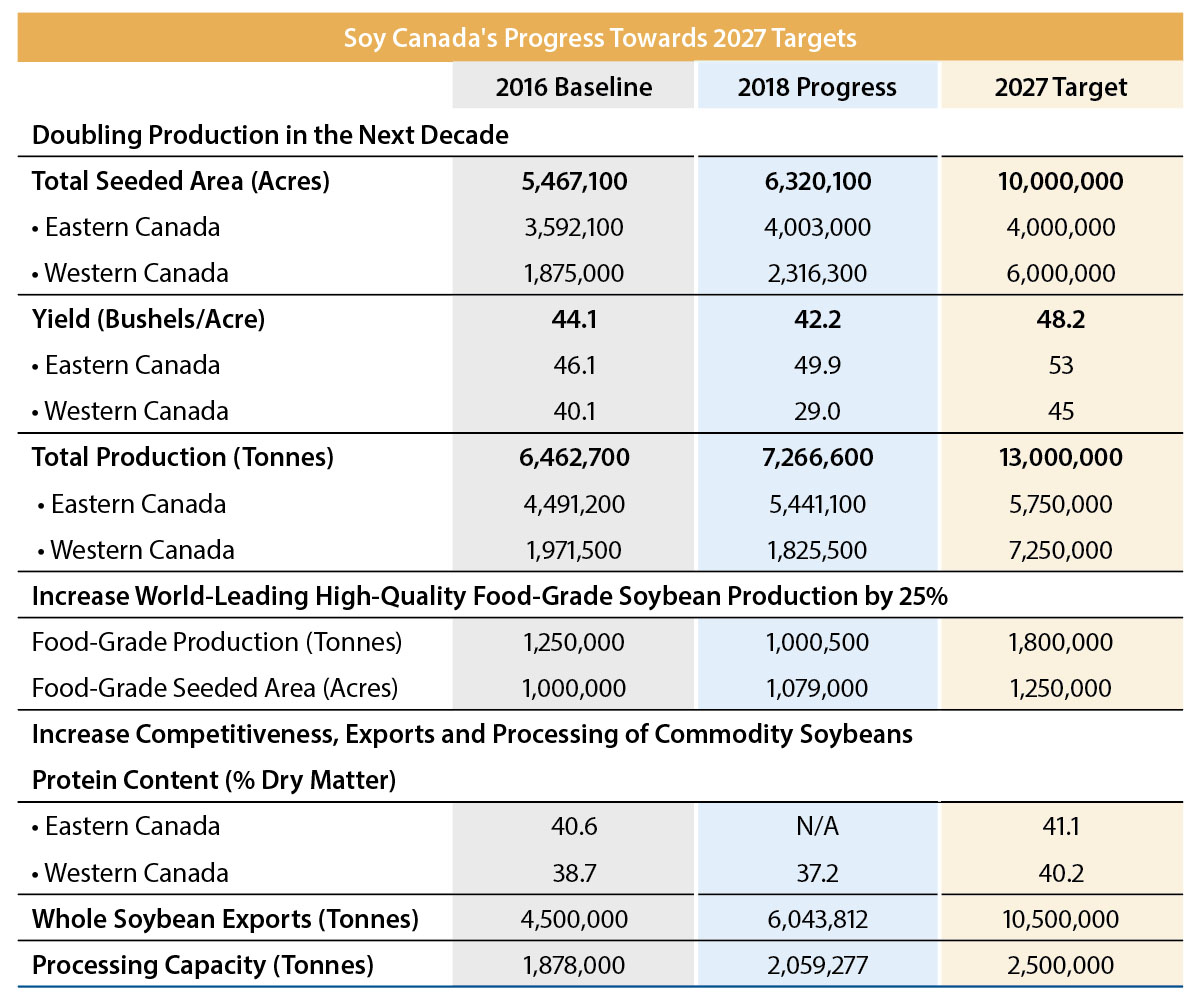Image resolution: width=1200 pixels, height=1002 pixels.
Task: Click the 1,079,000 food-grade seeded area value
Action: [x=817, y=688]
